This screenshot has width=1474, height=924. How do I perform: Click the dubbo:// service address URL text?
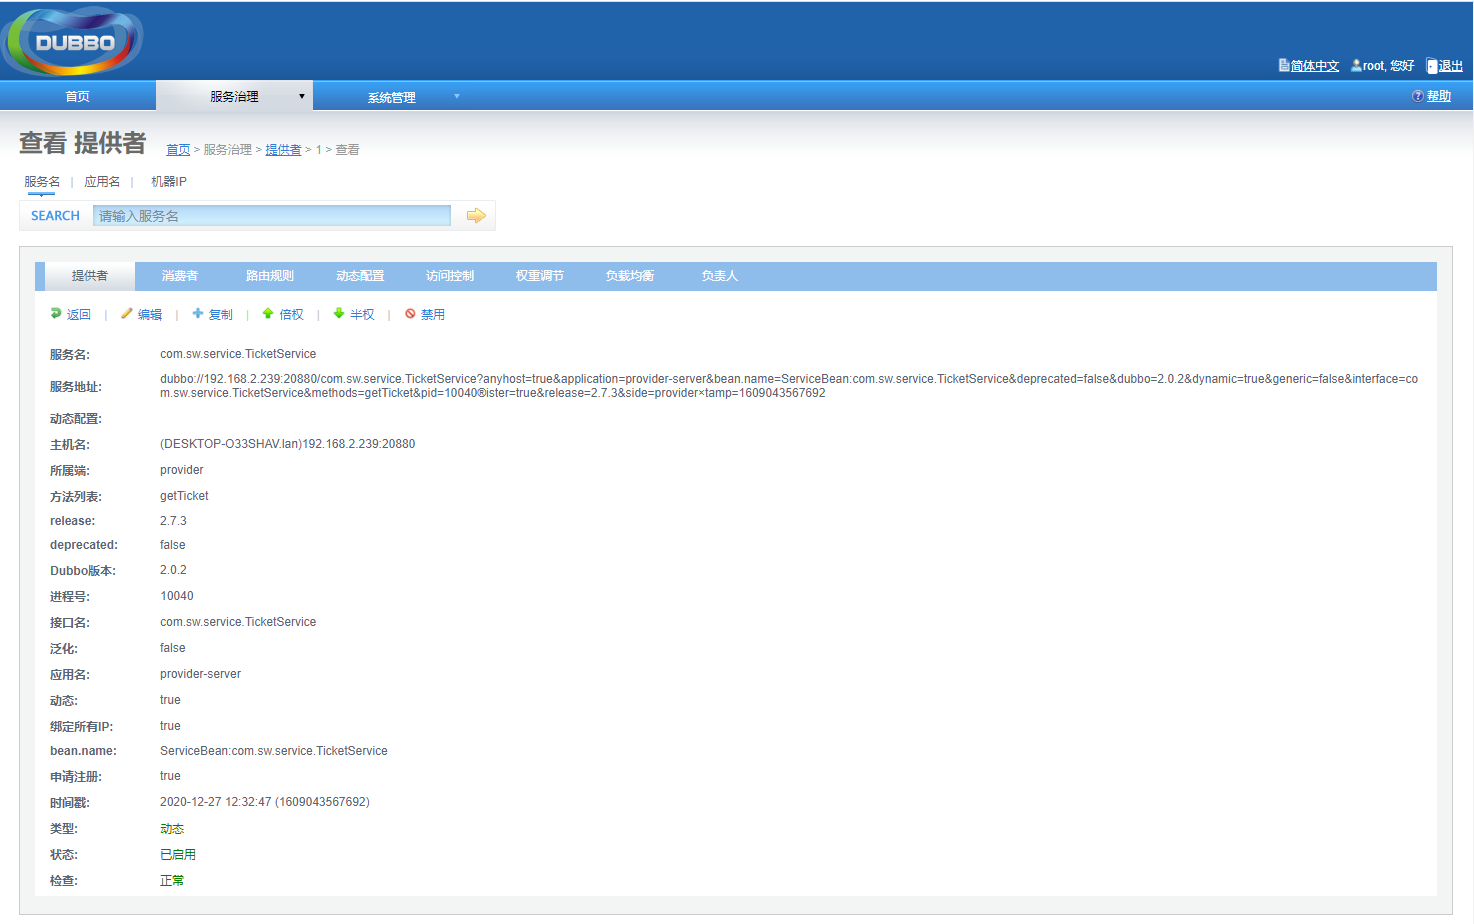point(789,386)
